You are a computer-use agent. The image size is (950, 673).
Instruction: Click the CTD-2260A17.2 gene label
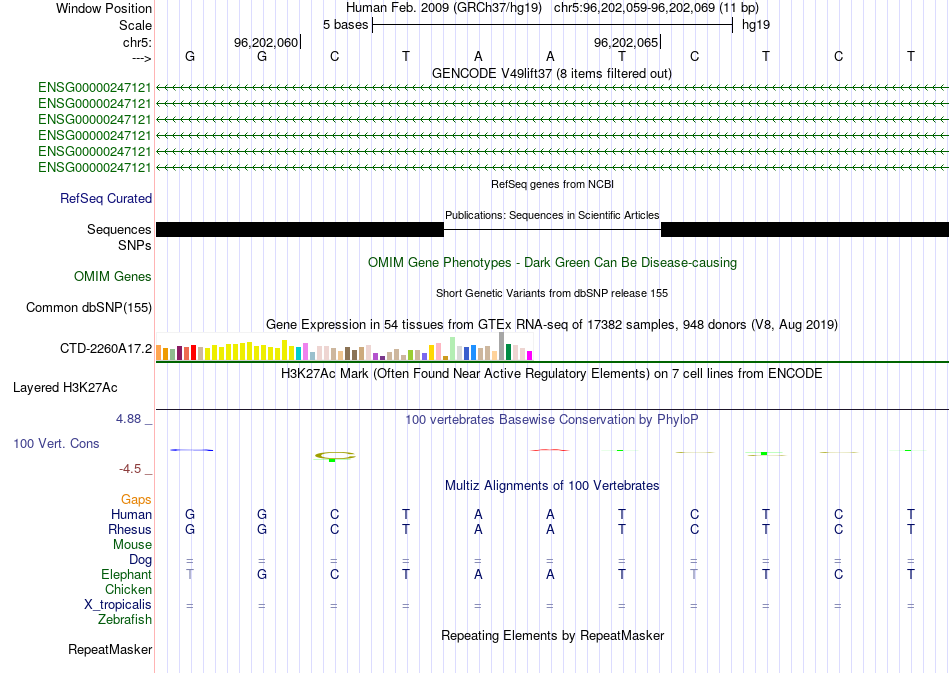(x=106, y=348)
